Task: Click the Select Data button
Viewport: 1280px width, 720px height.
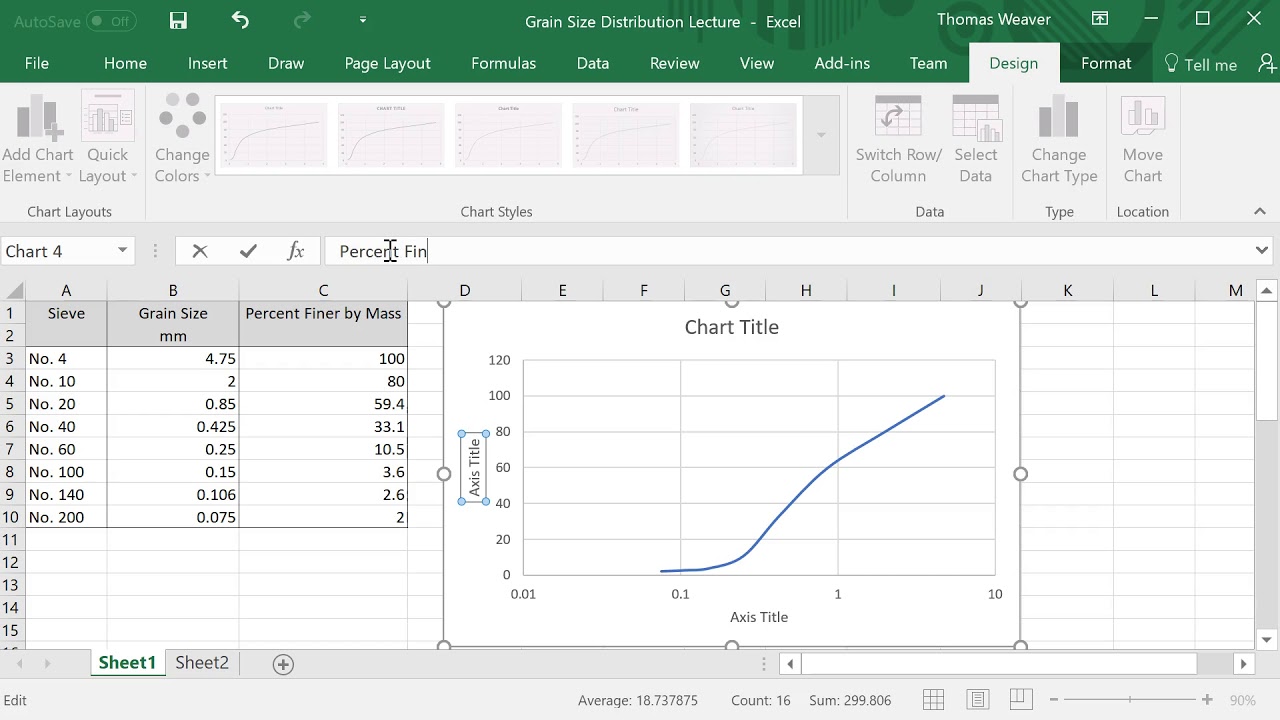Action: (976, 140)
